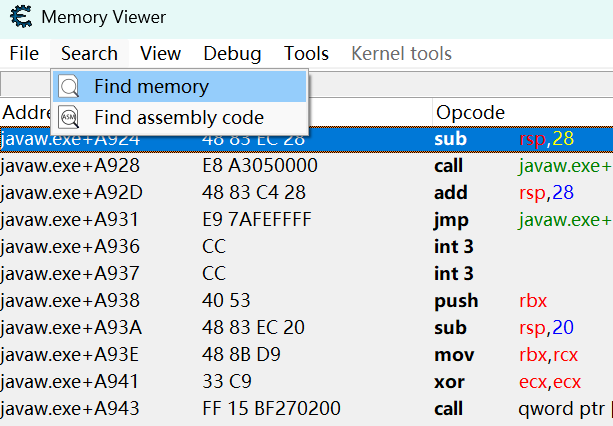
Task: Open the Debug menu
Action: (232, 54)
